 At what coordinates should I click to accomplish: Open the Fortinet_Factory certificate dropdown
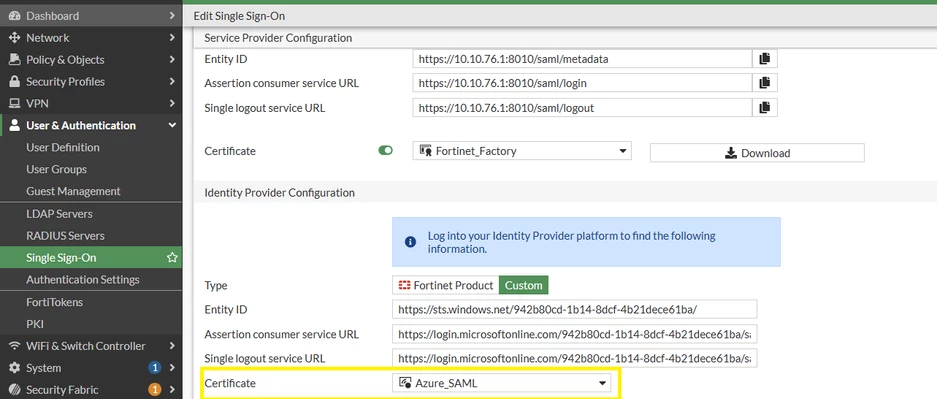[x=522, y=151]
